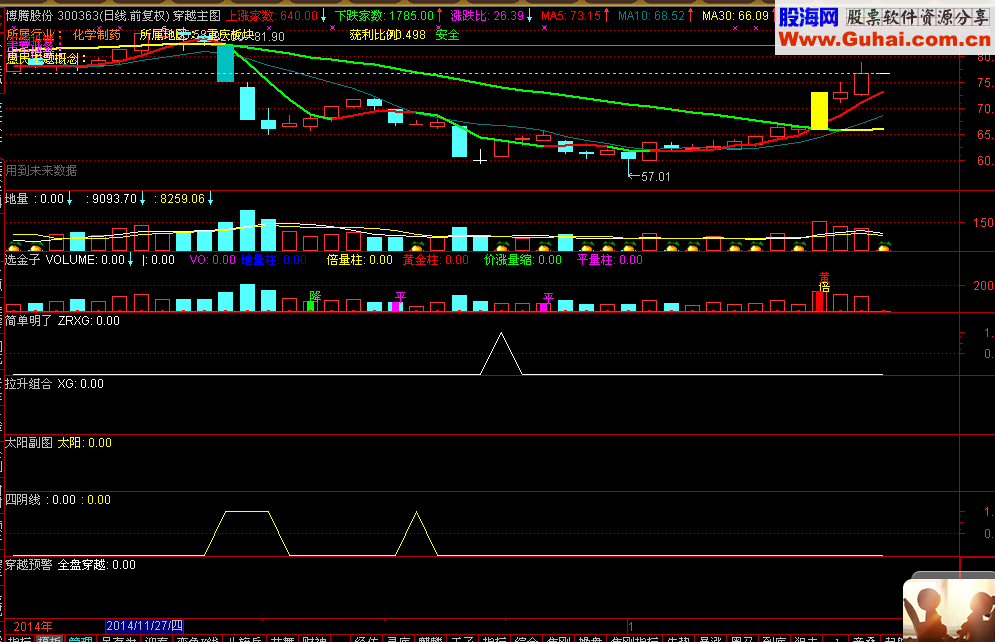Select the solid yellow candlestick
Screen dimensions: 995x642
(819, 111)
